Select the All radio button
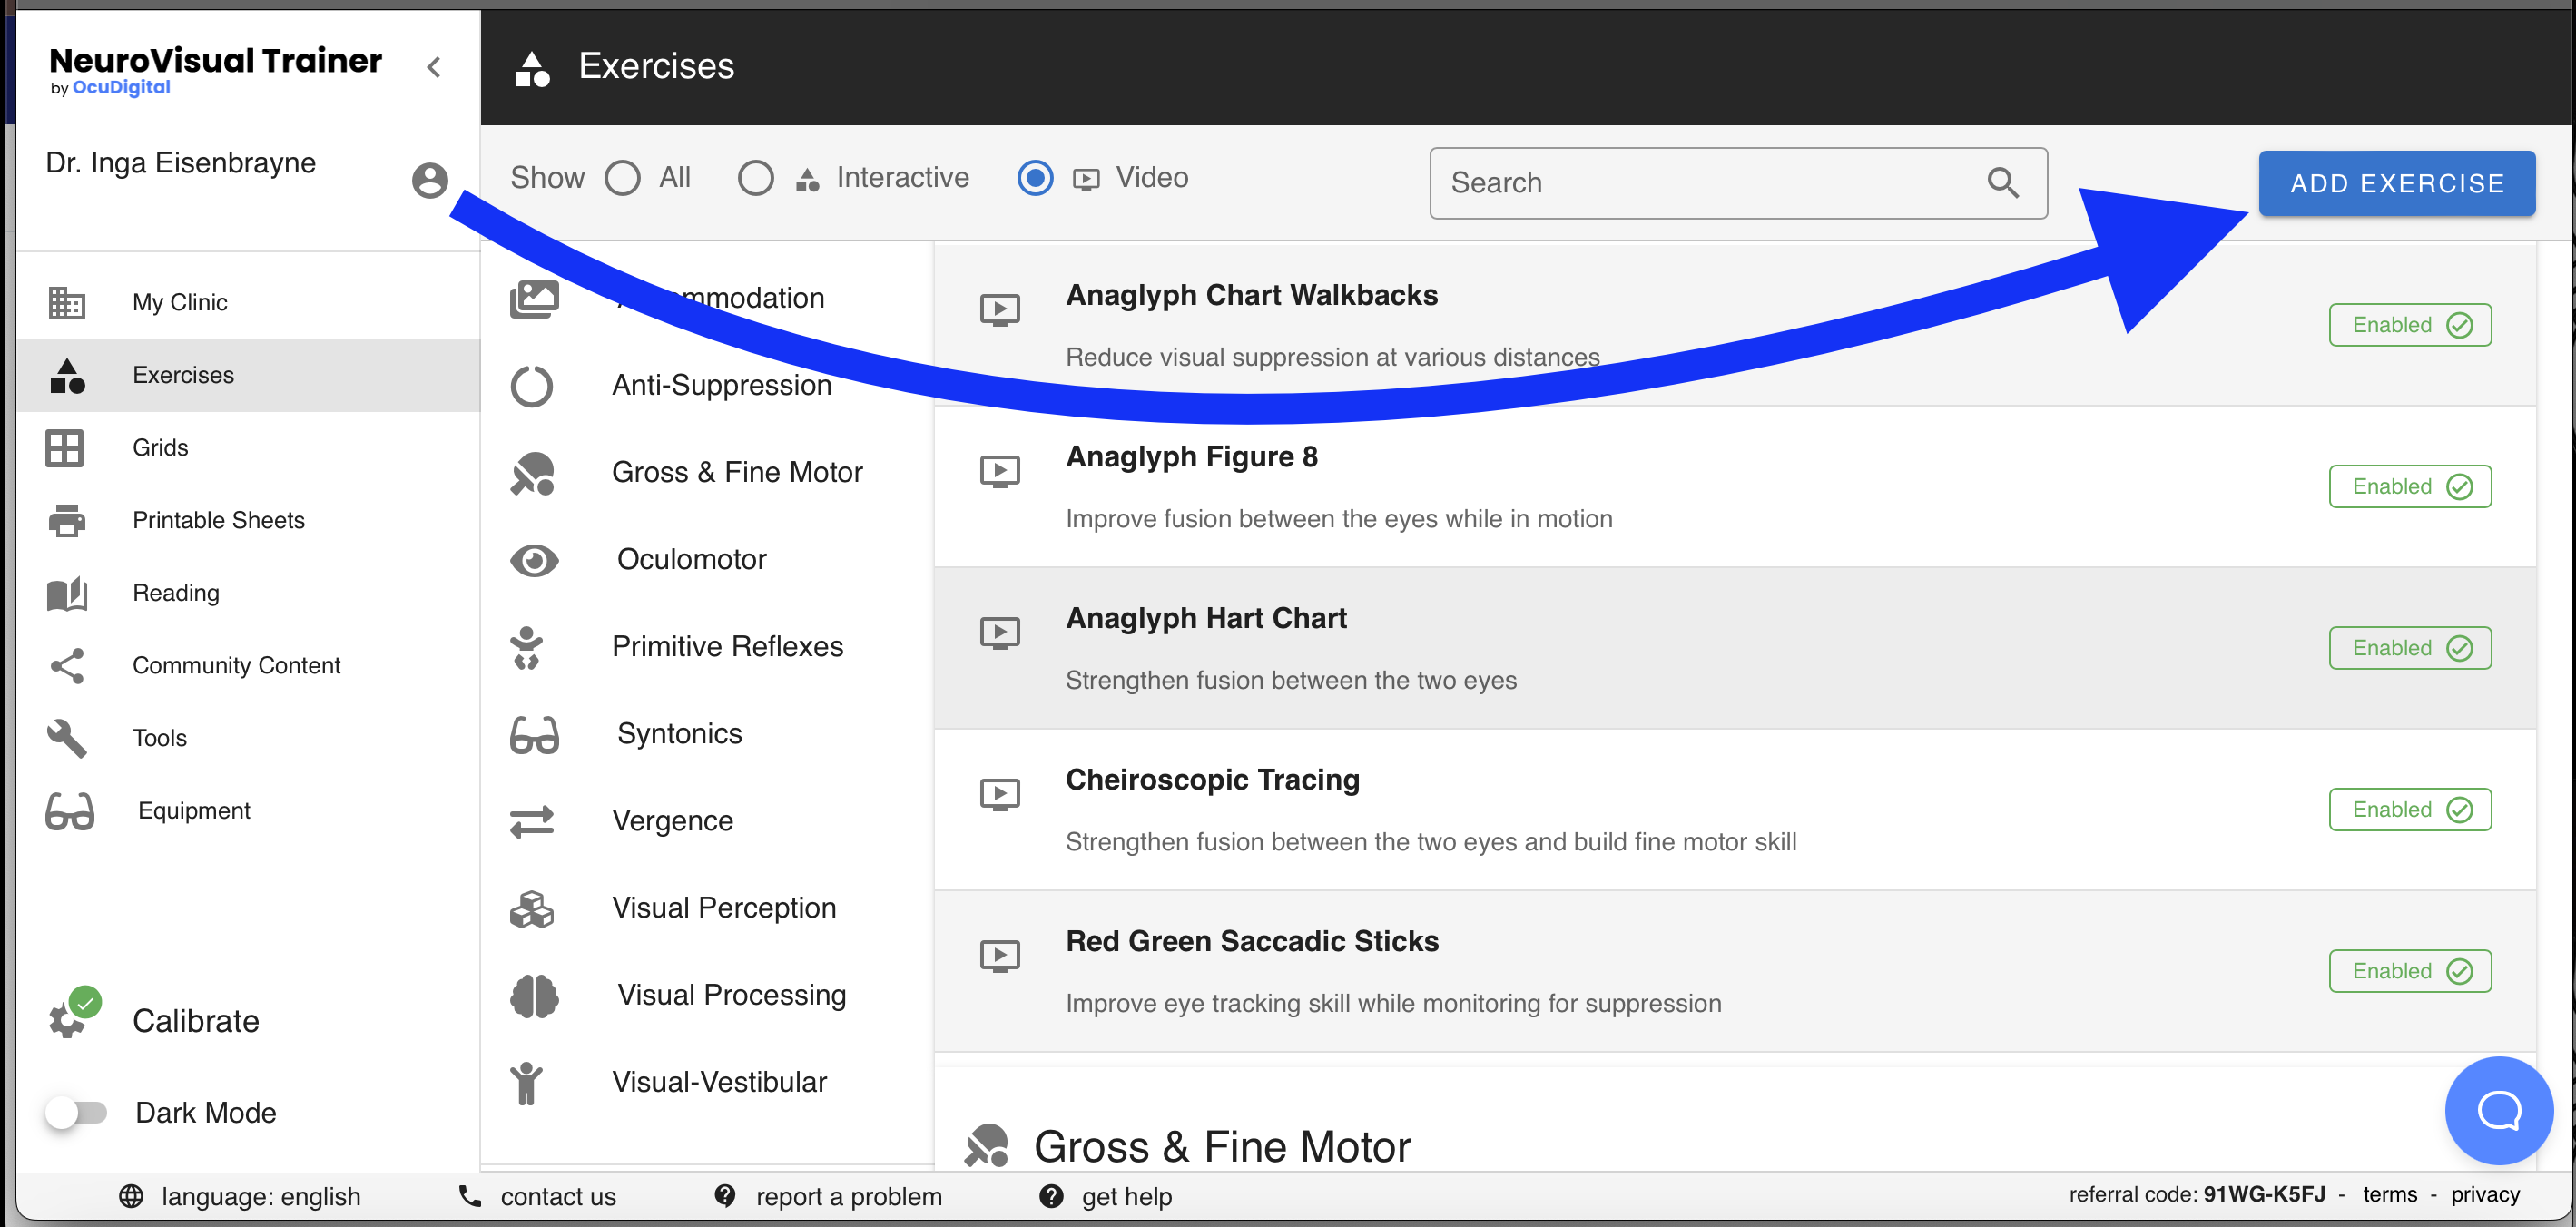Viewport: 2576px width, 1227px height. [622, 178]
